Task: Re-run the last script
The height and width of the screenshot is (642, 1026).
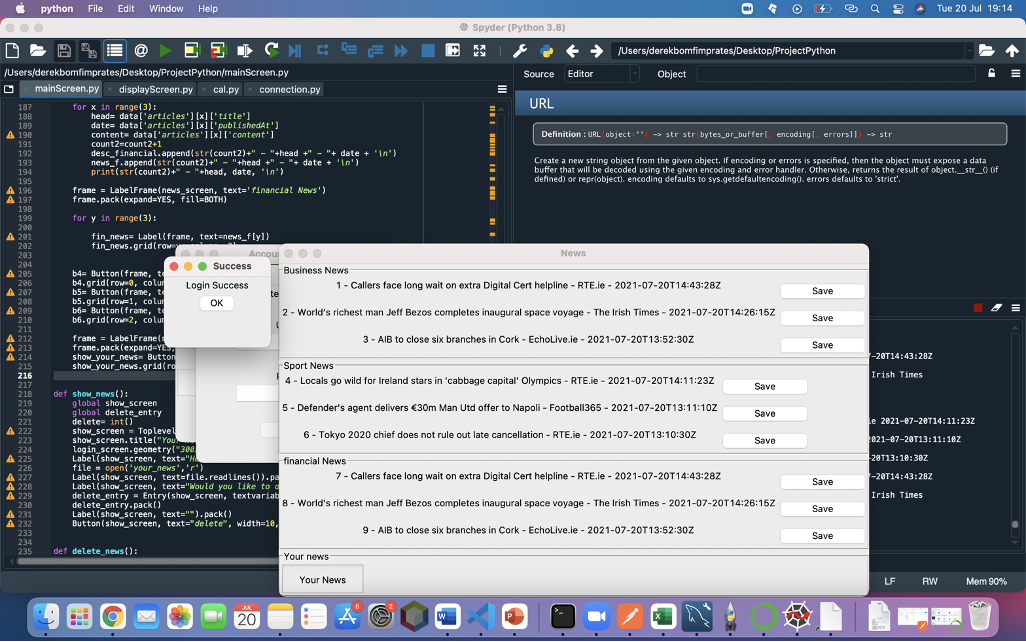Action: (272, 50)
